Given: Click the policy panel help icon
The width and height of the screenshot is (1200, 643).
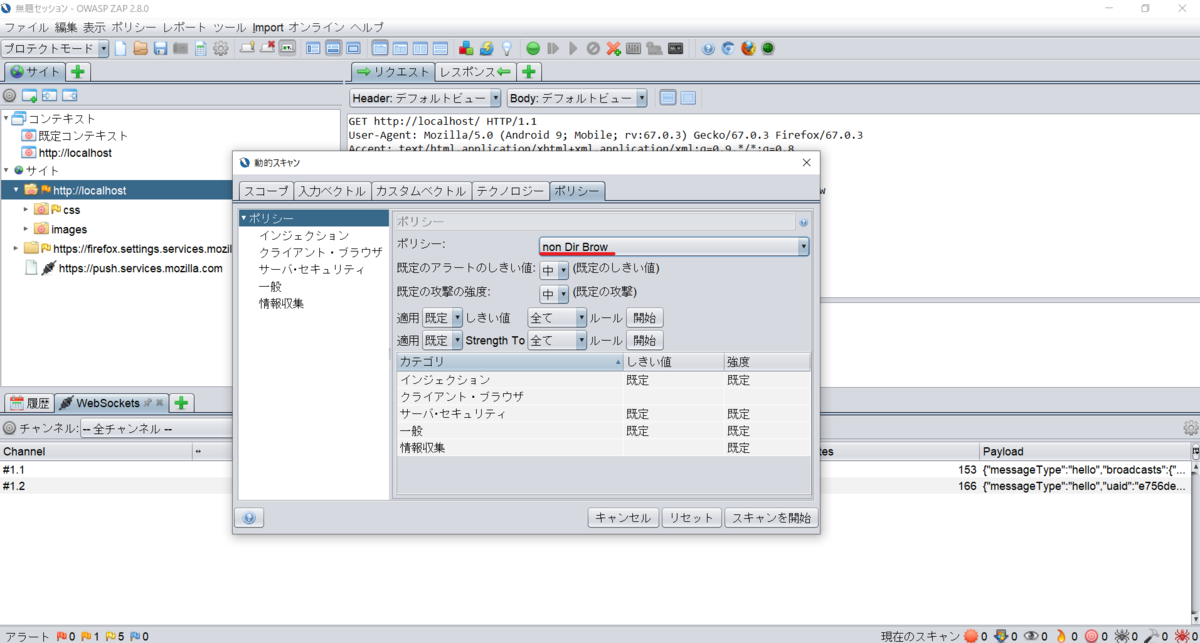Looking at the screenshot, I should [x=803, y=222].
